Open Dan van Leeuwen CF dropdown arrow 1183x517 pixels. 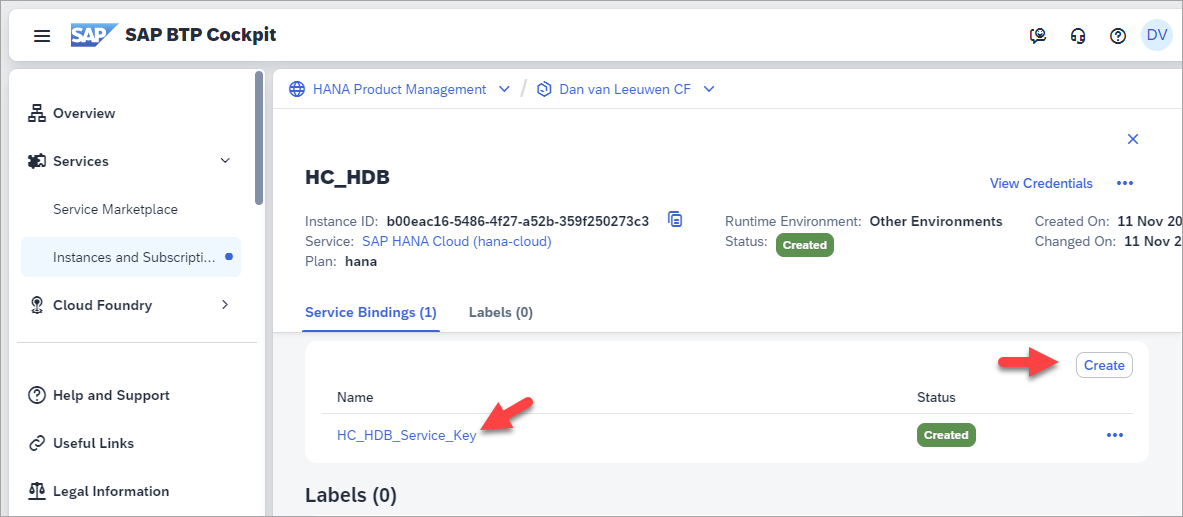(x=708, y=89)
